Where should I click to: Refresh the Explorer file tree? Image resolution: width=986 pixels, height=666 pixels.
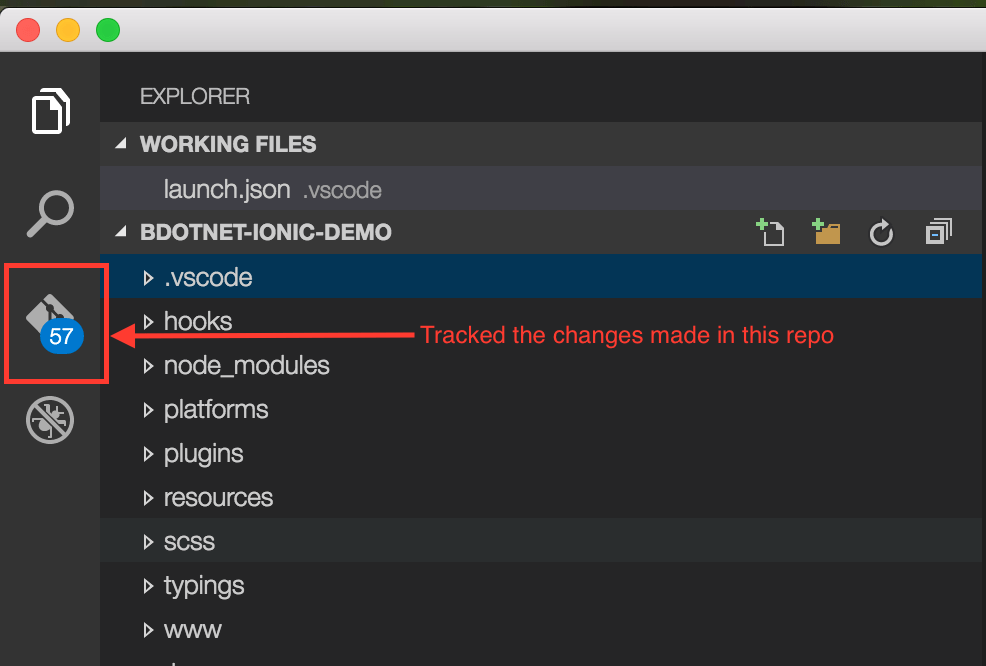(x=880, y=231)
